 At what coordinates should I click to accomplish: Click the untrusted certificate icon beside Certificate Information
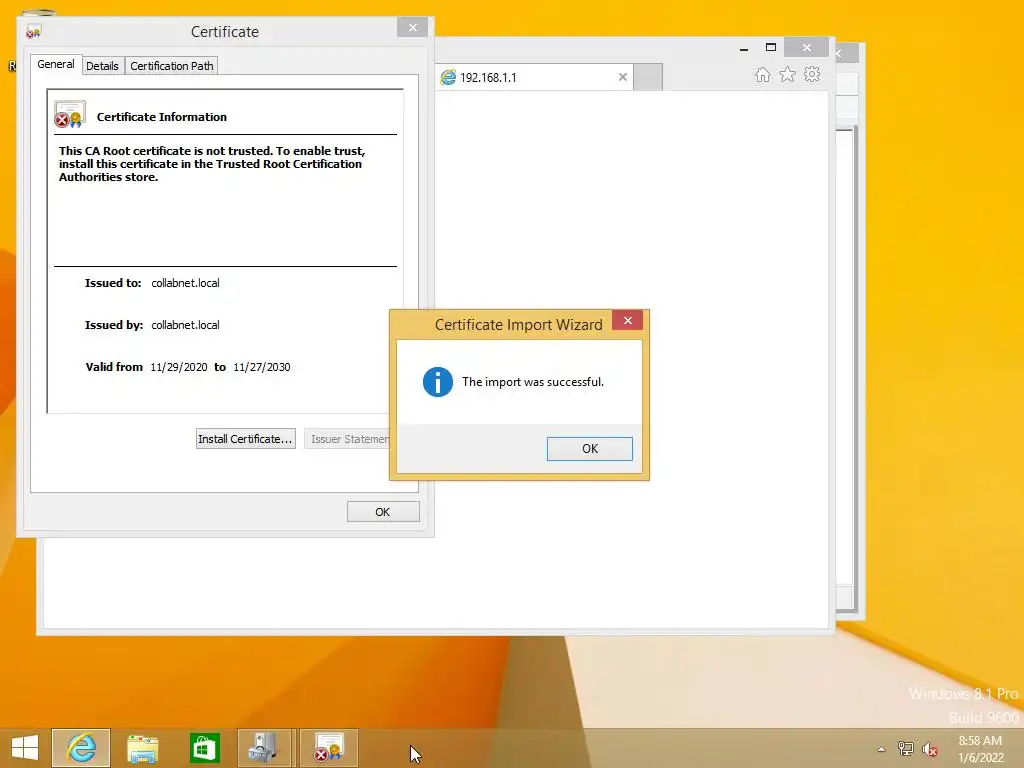(x=70, y=114)
